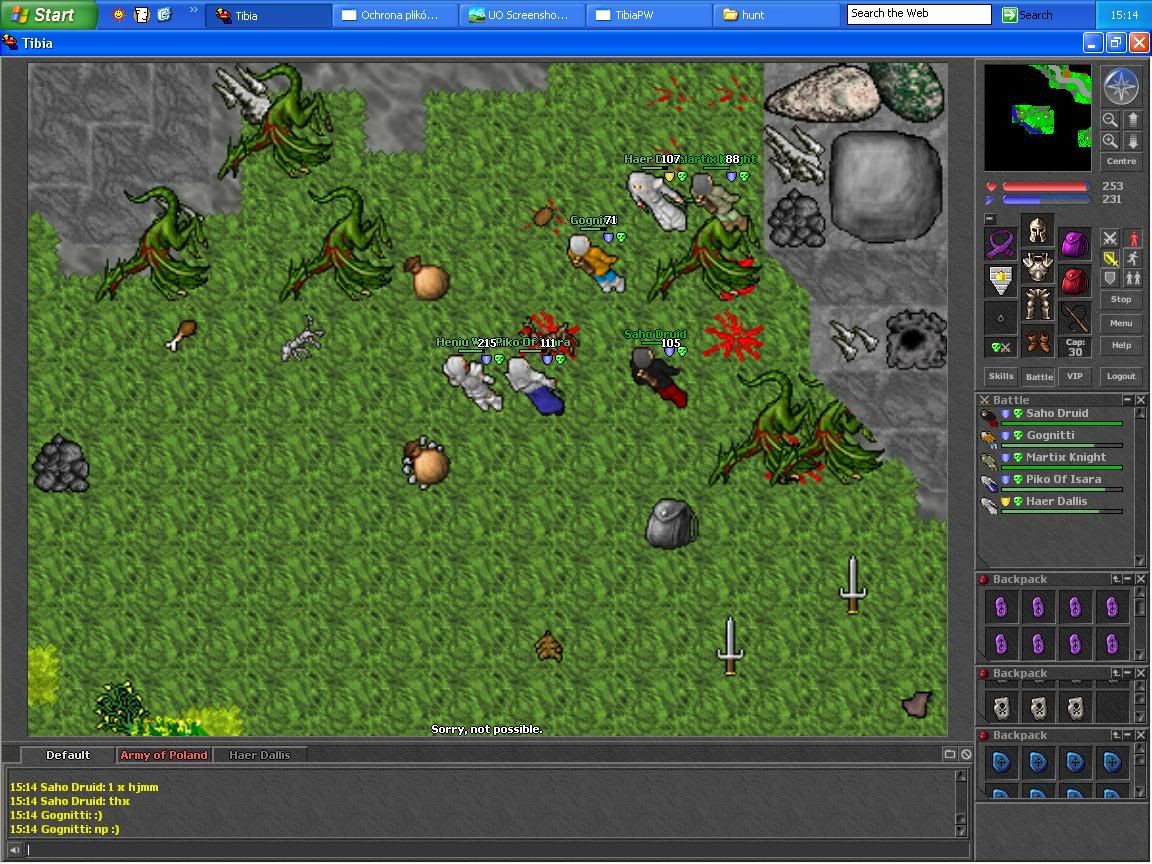Go up a level in third Backpack

[1115, 735]
